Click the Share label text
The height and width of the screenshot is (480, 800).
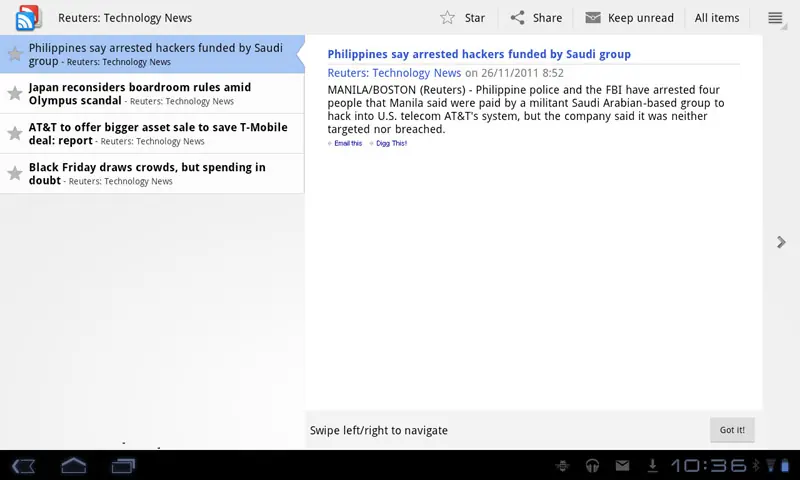tap(547, 18)
